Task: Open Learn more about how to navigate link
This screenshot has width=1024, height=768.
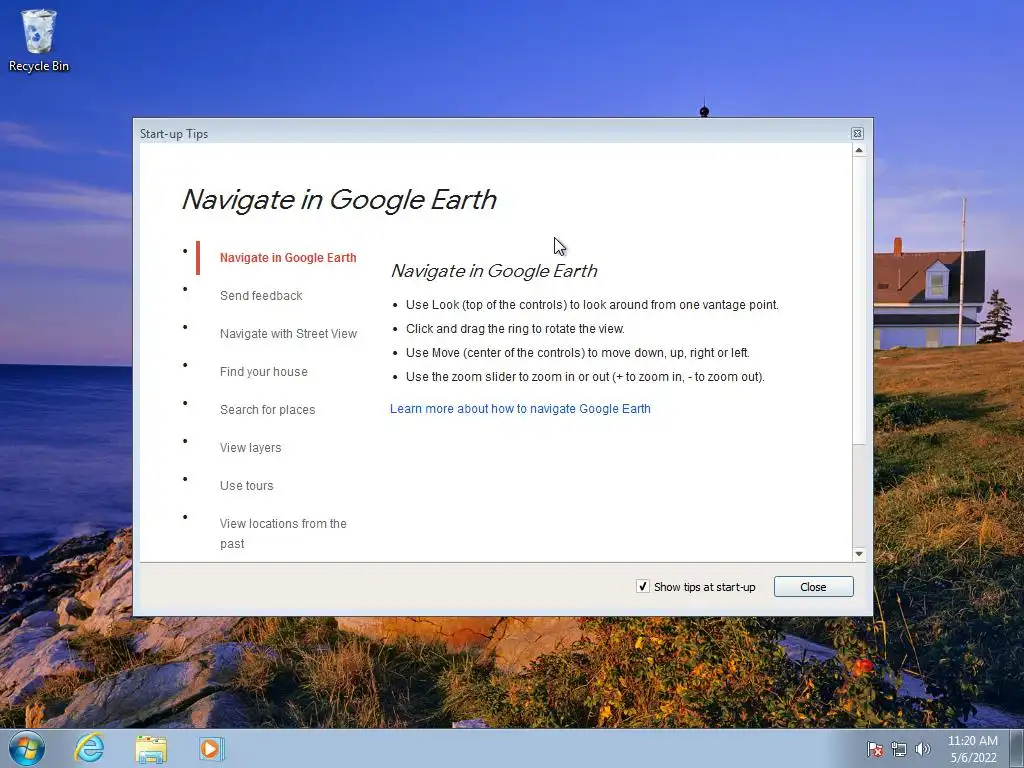Action: (x=520, y=409)
